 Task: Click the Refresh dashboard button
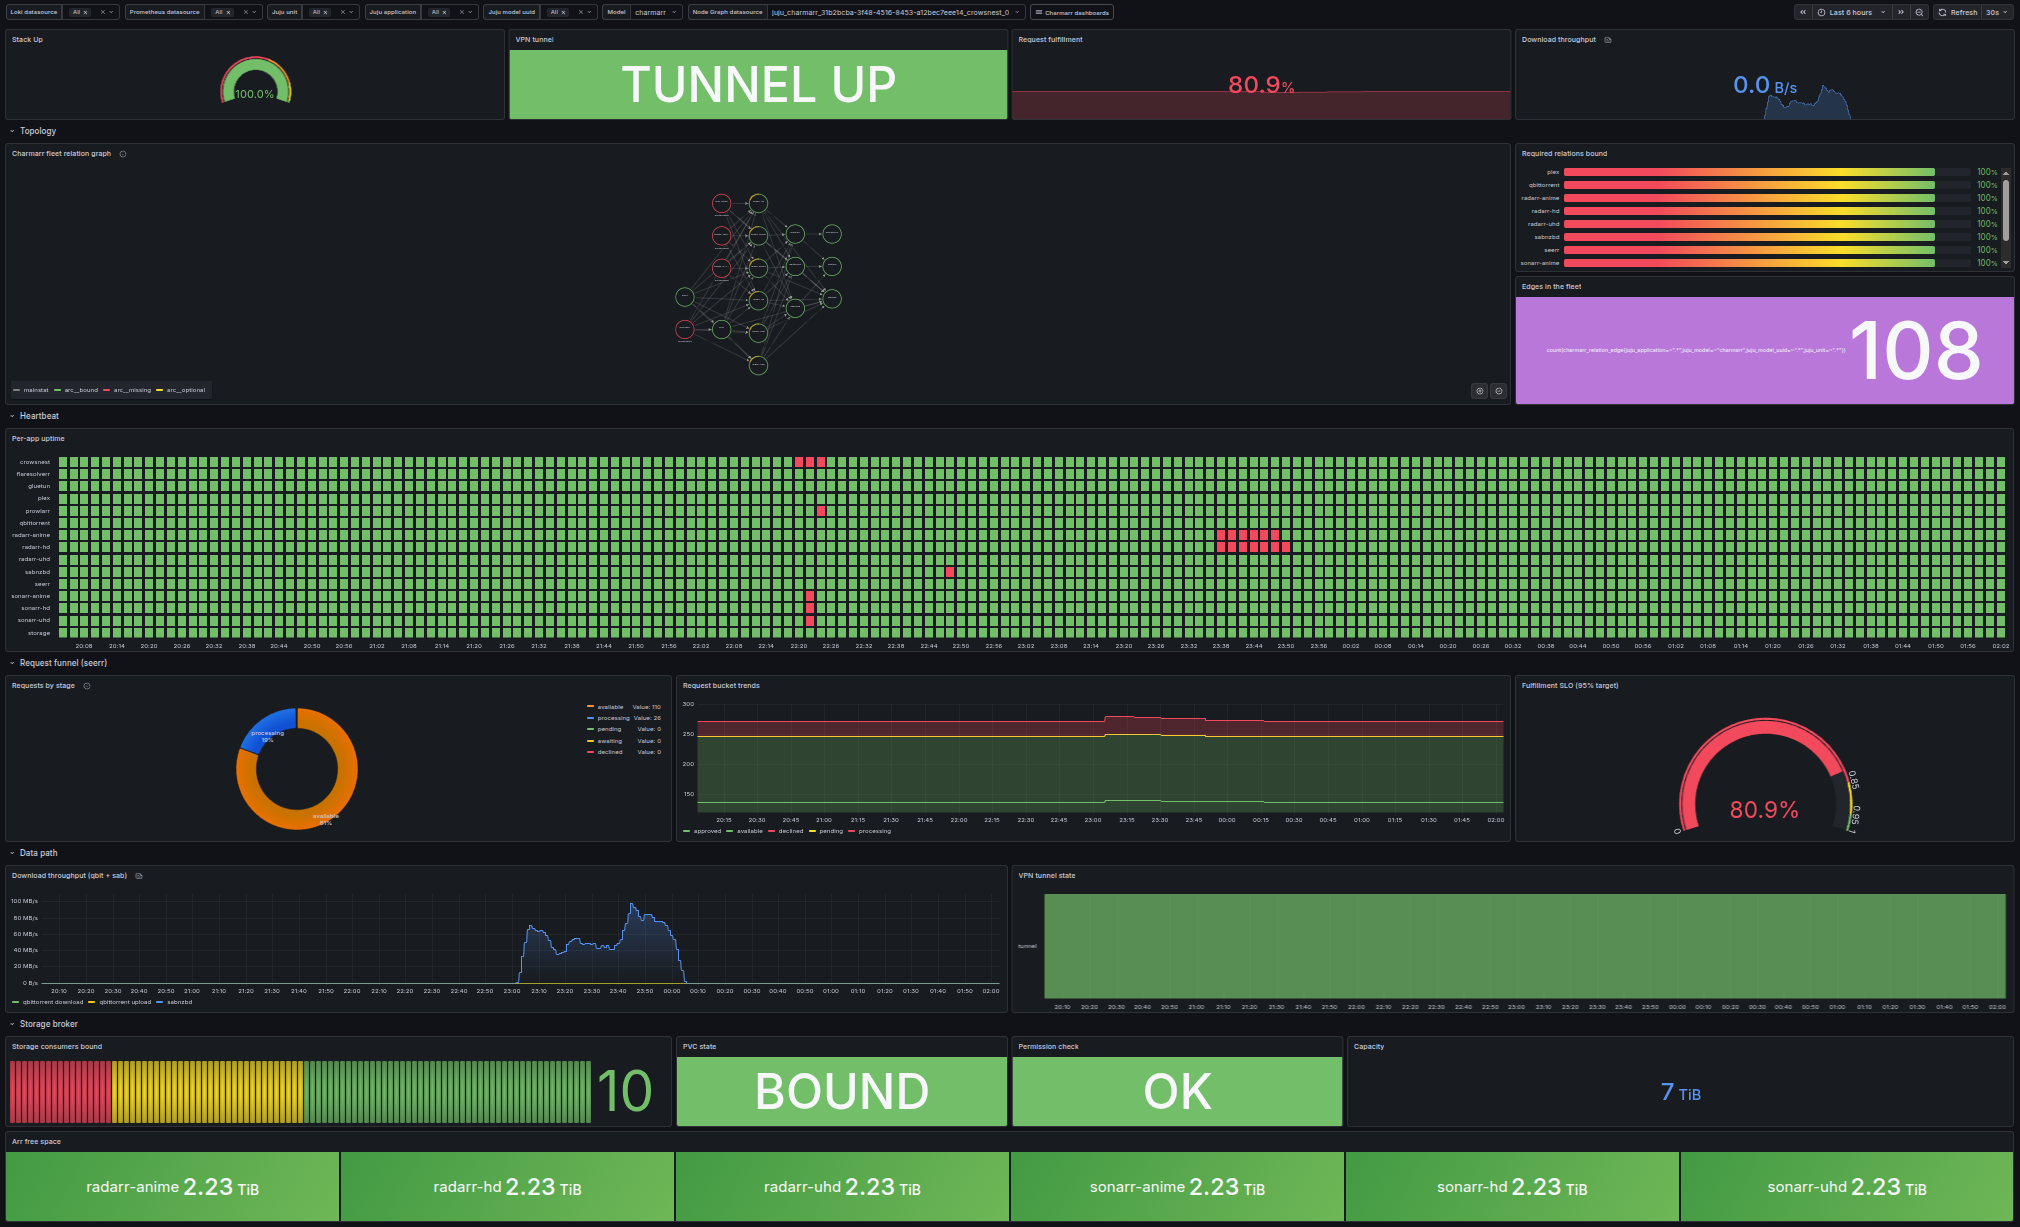tap(1958, 12)
